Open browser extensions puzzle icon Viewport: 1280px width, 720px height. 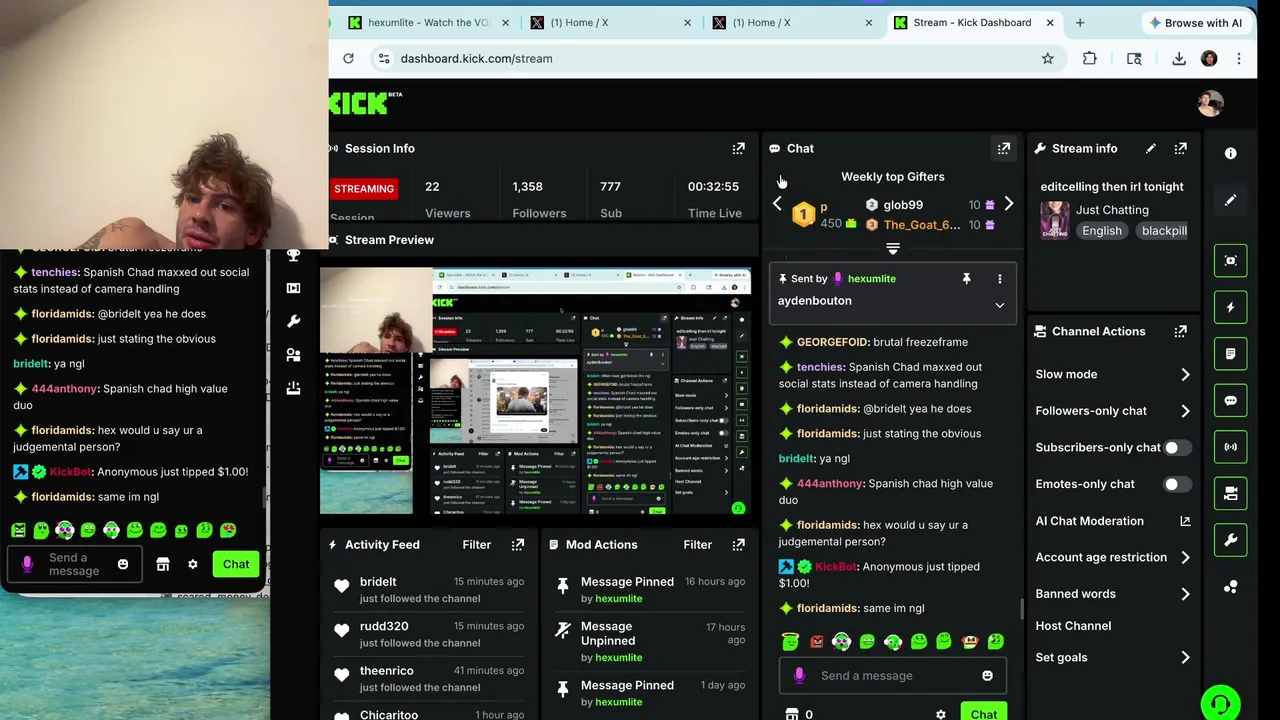[x=1090, y=58]
